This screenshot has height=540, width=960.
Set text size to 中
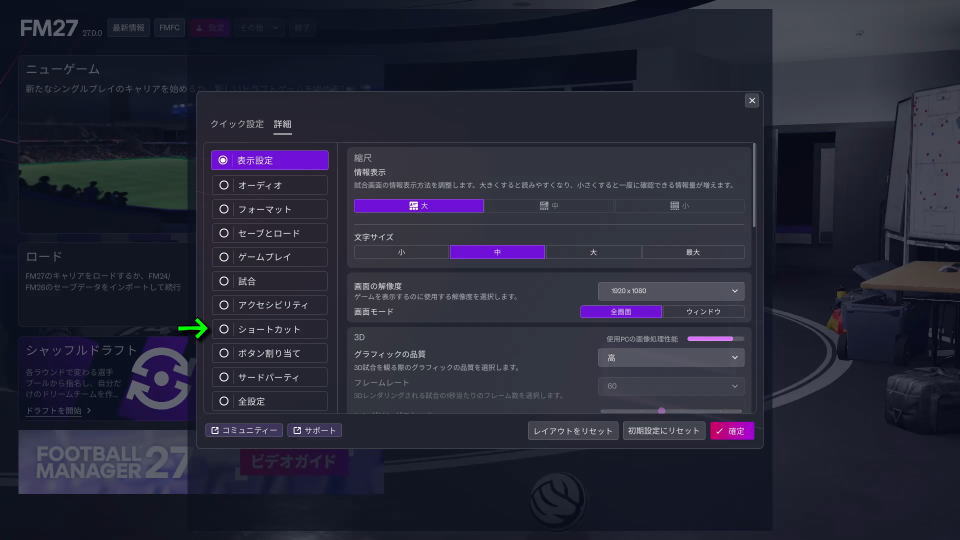point(497,252)
